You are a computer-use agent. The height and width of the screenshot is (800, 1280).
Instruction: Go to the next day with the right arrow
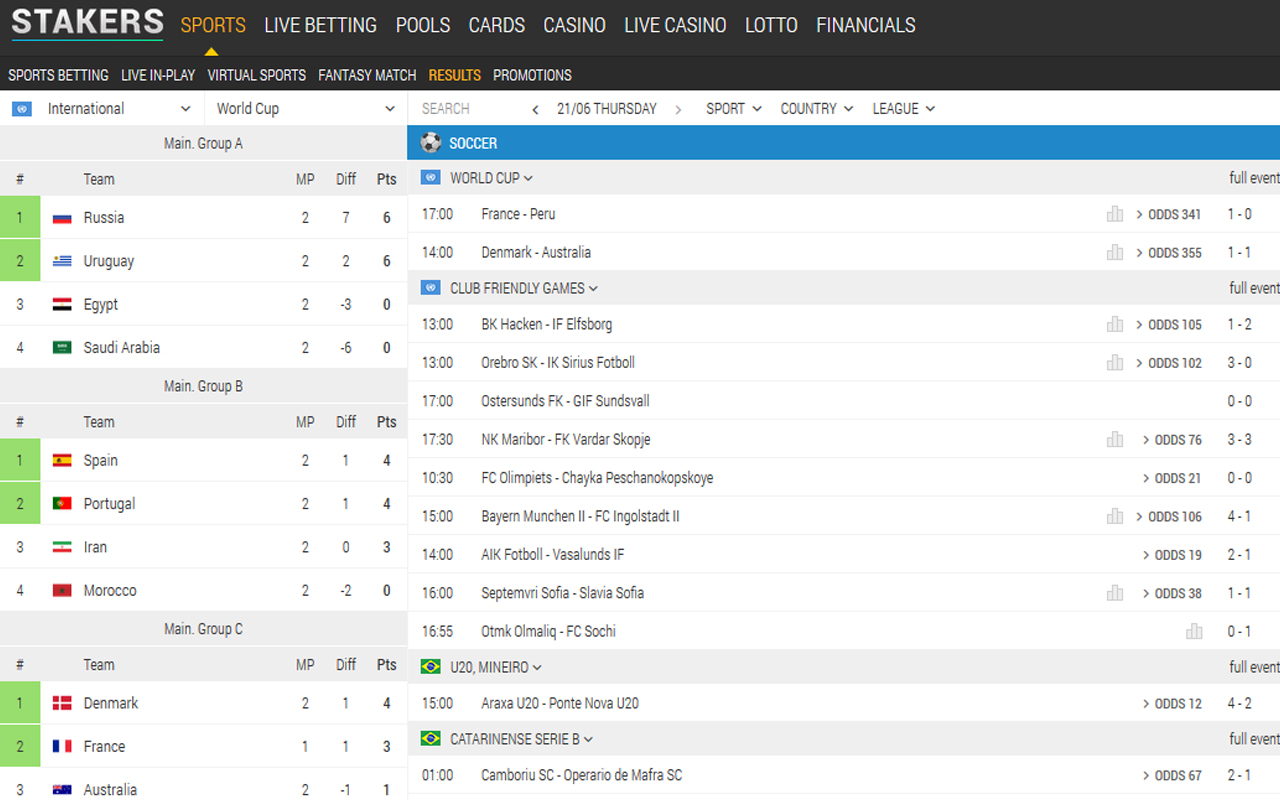click(x=678, y=109)
